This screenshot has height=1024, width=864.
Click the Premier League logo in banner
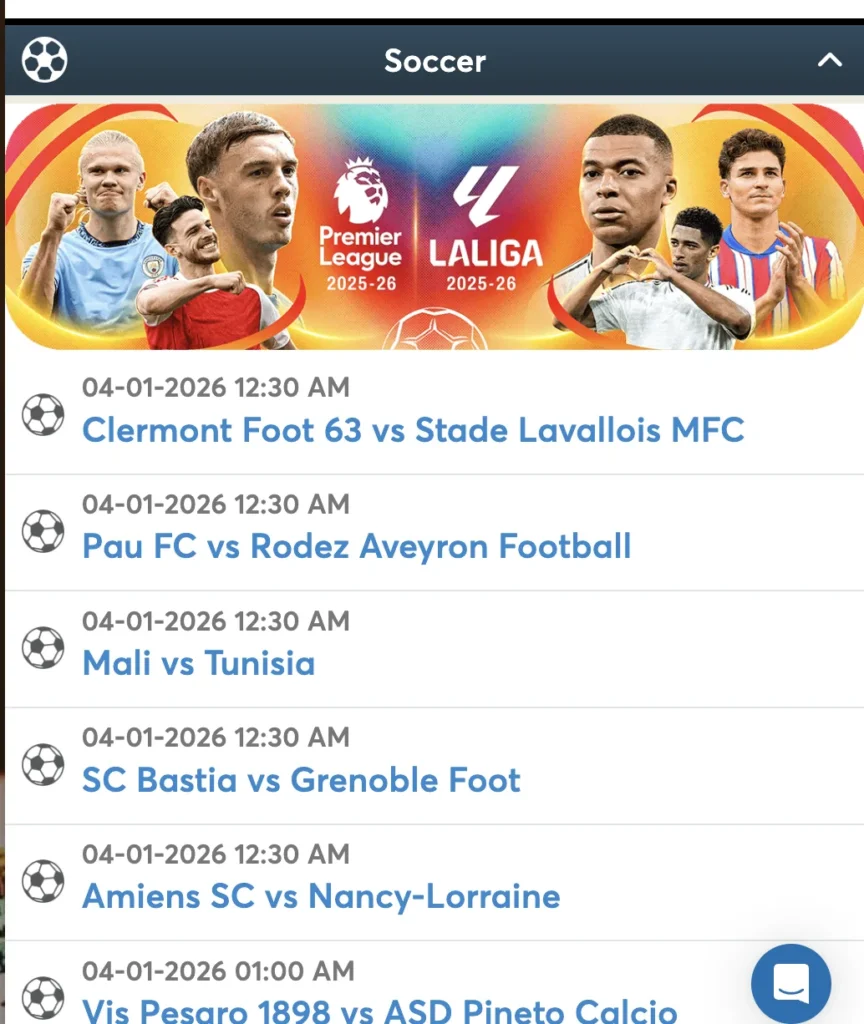point(360,226)
